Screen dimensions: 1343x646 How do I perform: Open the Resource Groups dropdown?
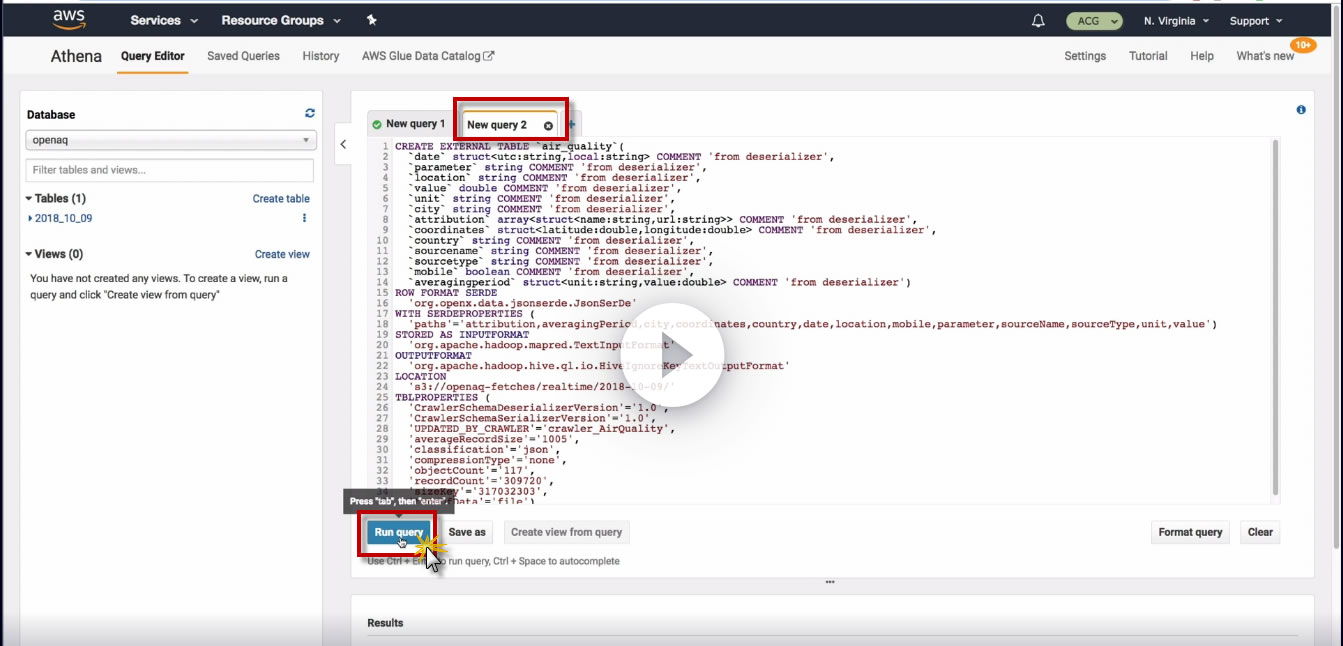click(x=281, y=20)
